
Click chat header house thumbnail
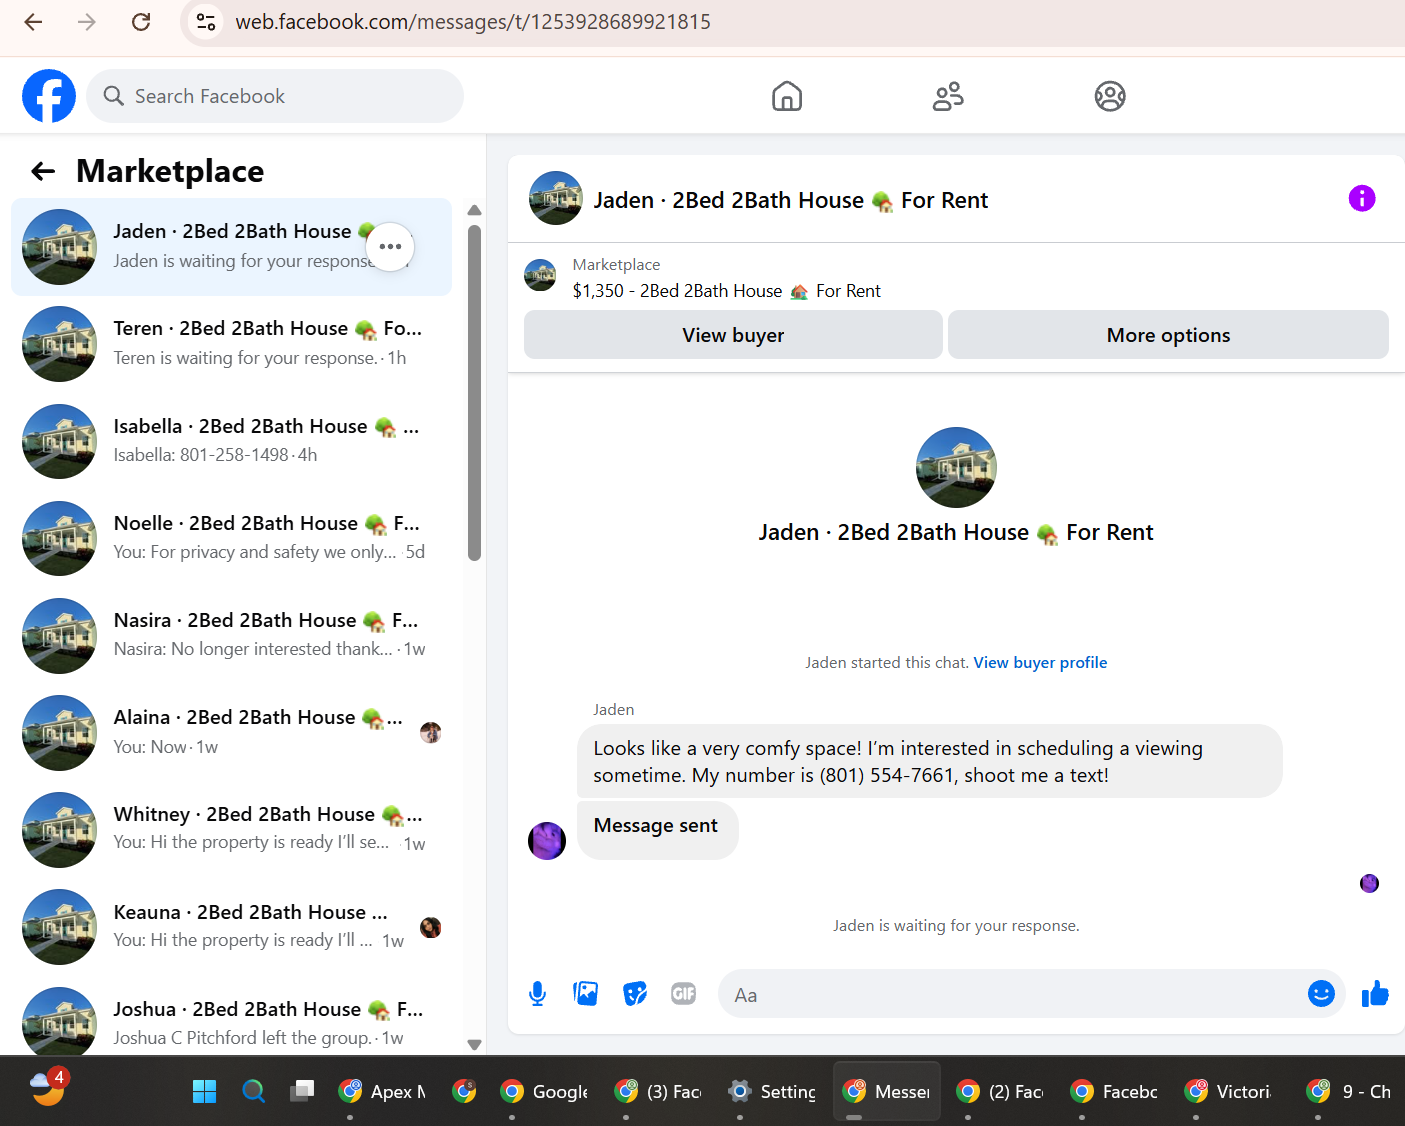[556, 198]
